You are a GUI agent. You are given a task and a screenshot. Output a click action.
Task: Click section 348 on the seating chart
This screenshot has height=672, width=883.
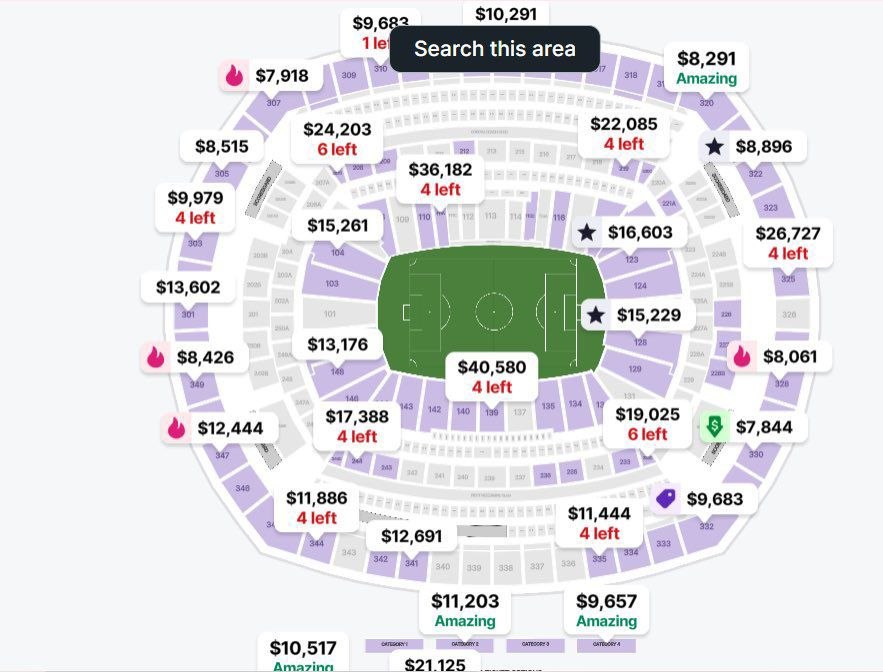point(243,488)
